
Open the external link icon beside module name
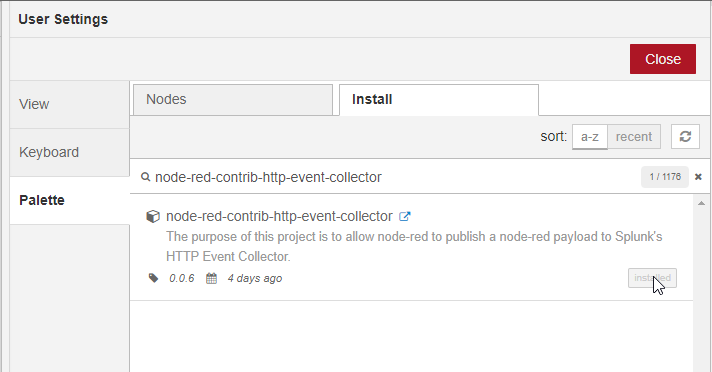(x=405, y=217)
